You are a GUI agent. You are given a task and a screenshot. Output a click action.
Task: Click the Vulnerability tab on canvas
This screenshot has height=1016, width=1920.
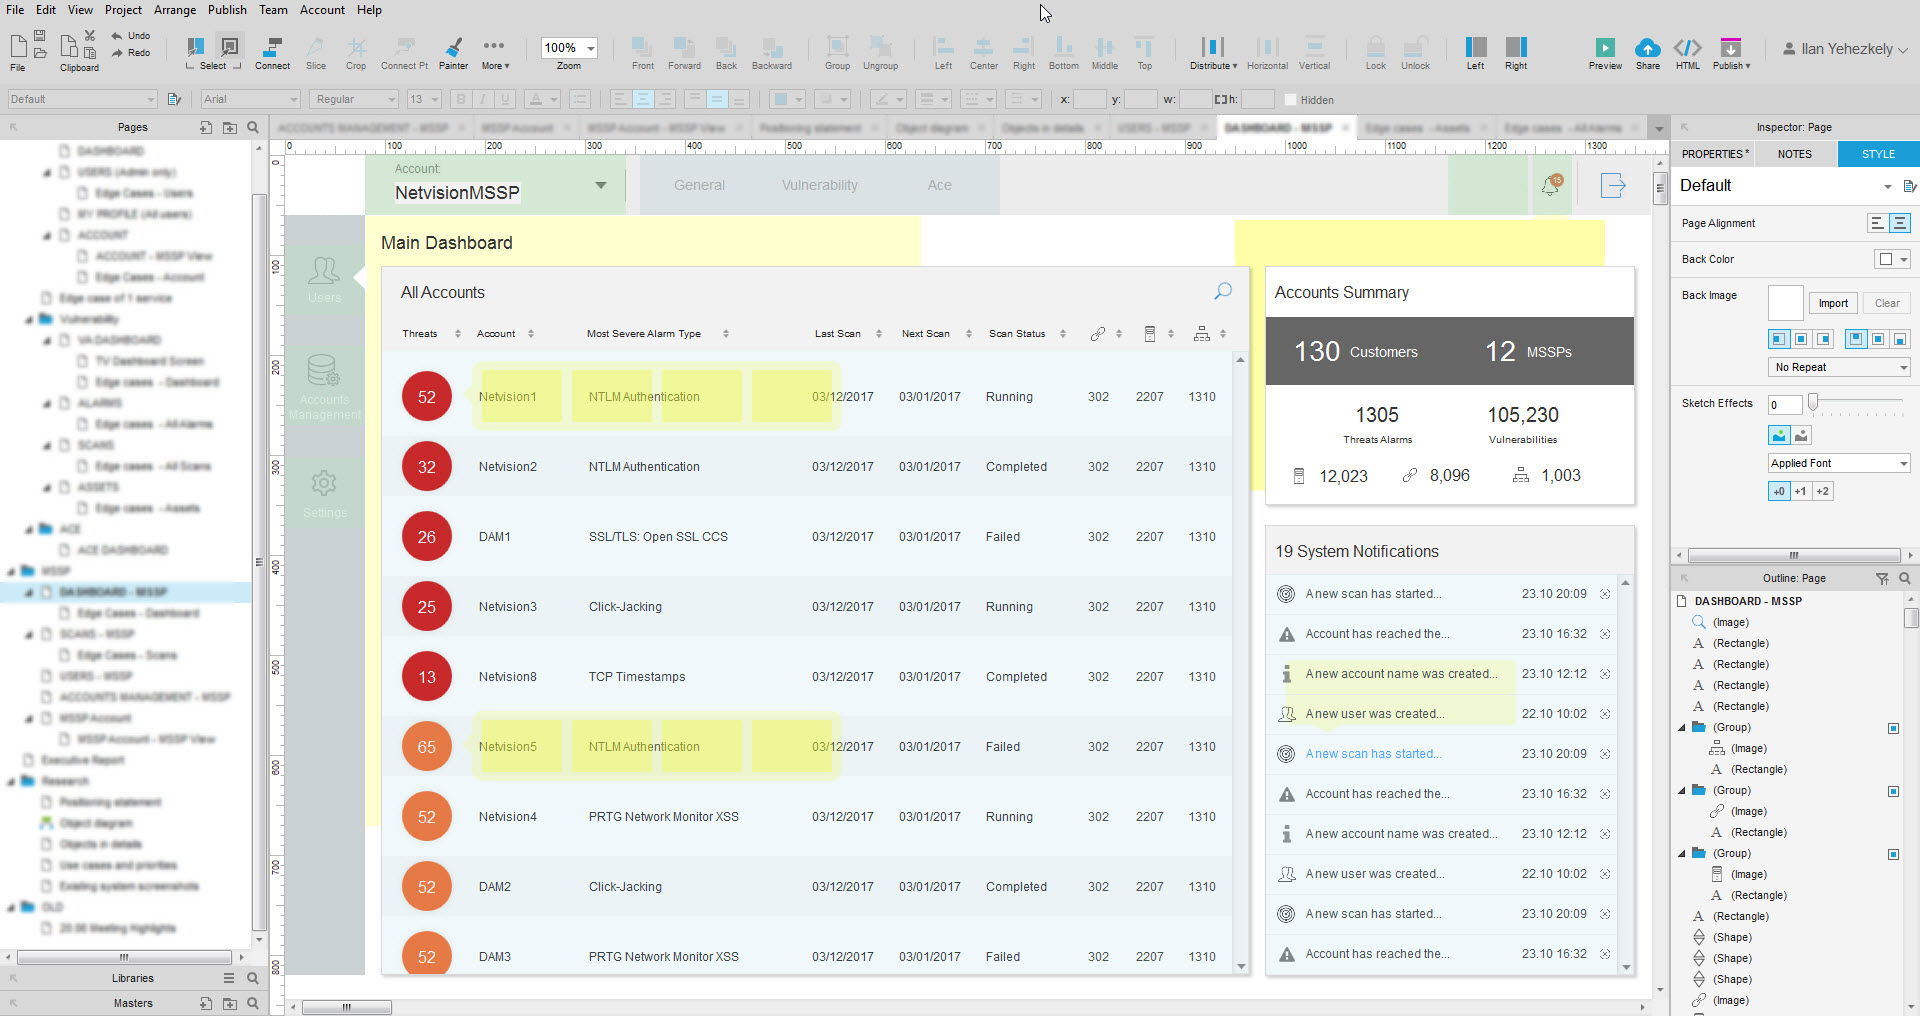[819, 185]
